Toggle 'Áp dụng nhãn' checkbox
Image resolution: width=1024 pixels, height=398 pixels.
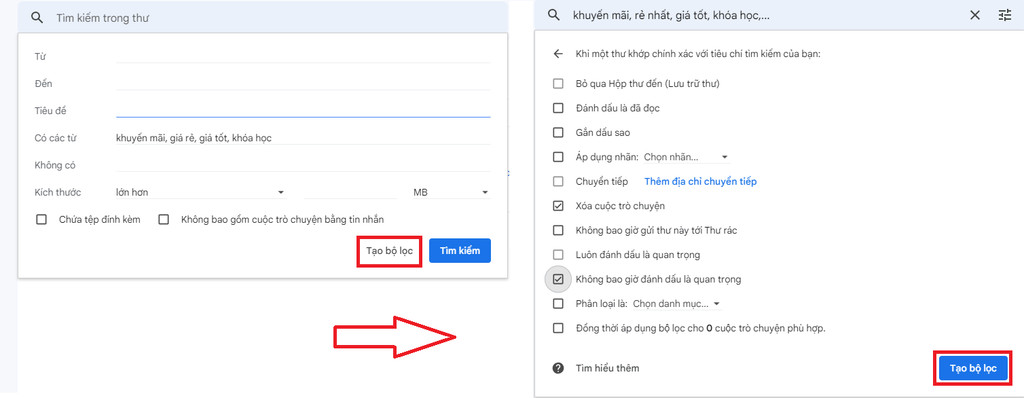[558, 157]
